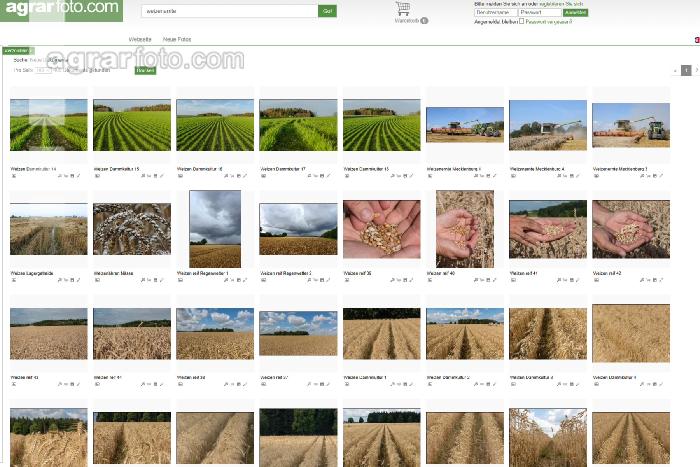The image size is (700, 467).
Task: Click cart icon under Weizen reif 36
Action: tap(399, 280)
